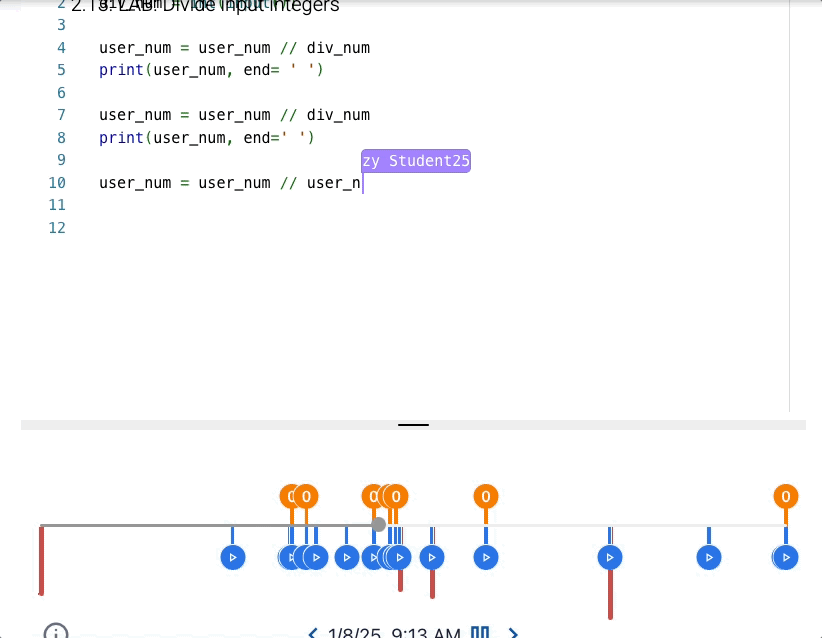Viewport: 822px width, 638px height.
Task: Go to previous event with left chevron
Action: point(313,633)
